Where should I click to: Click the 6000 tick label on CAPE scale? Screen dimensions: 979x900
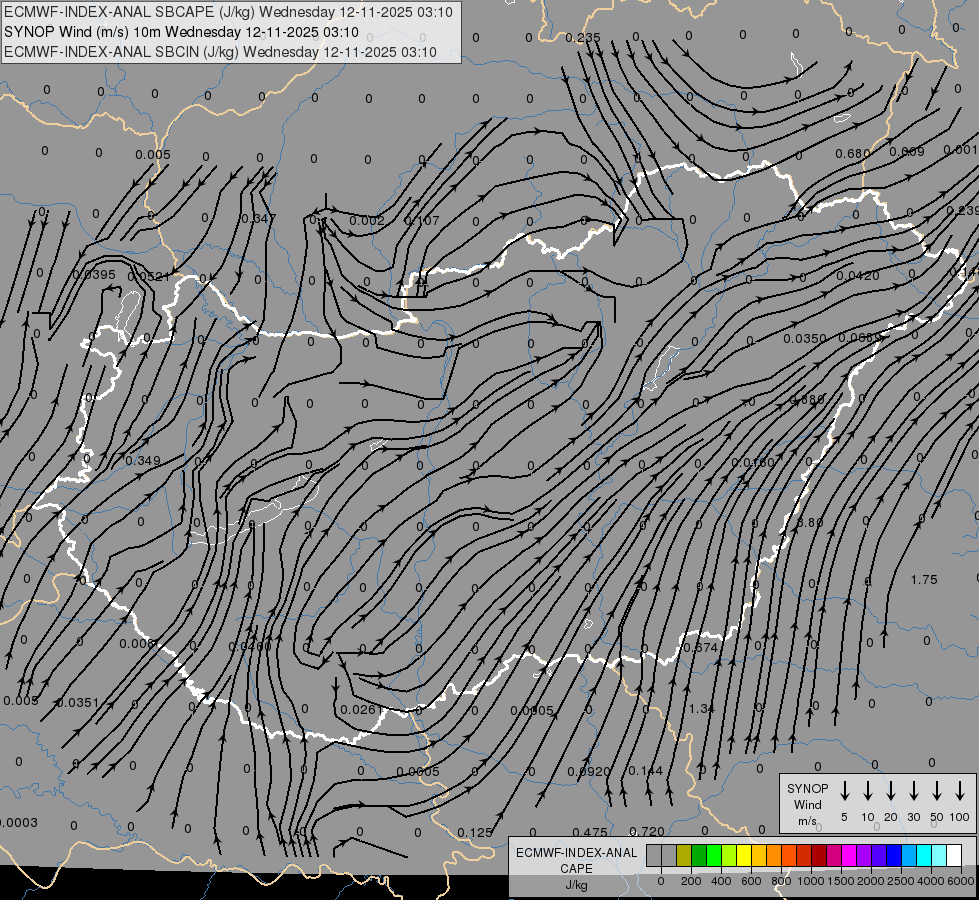point(961,881)
